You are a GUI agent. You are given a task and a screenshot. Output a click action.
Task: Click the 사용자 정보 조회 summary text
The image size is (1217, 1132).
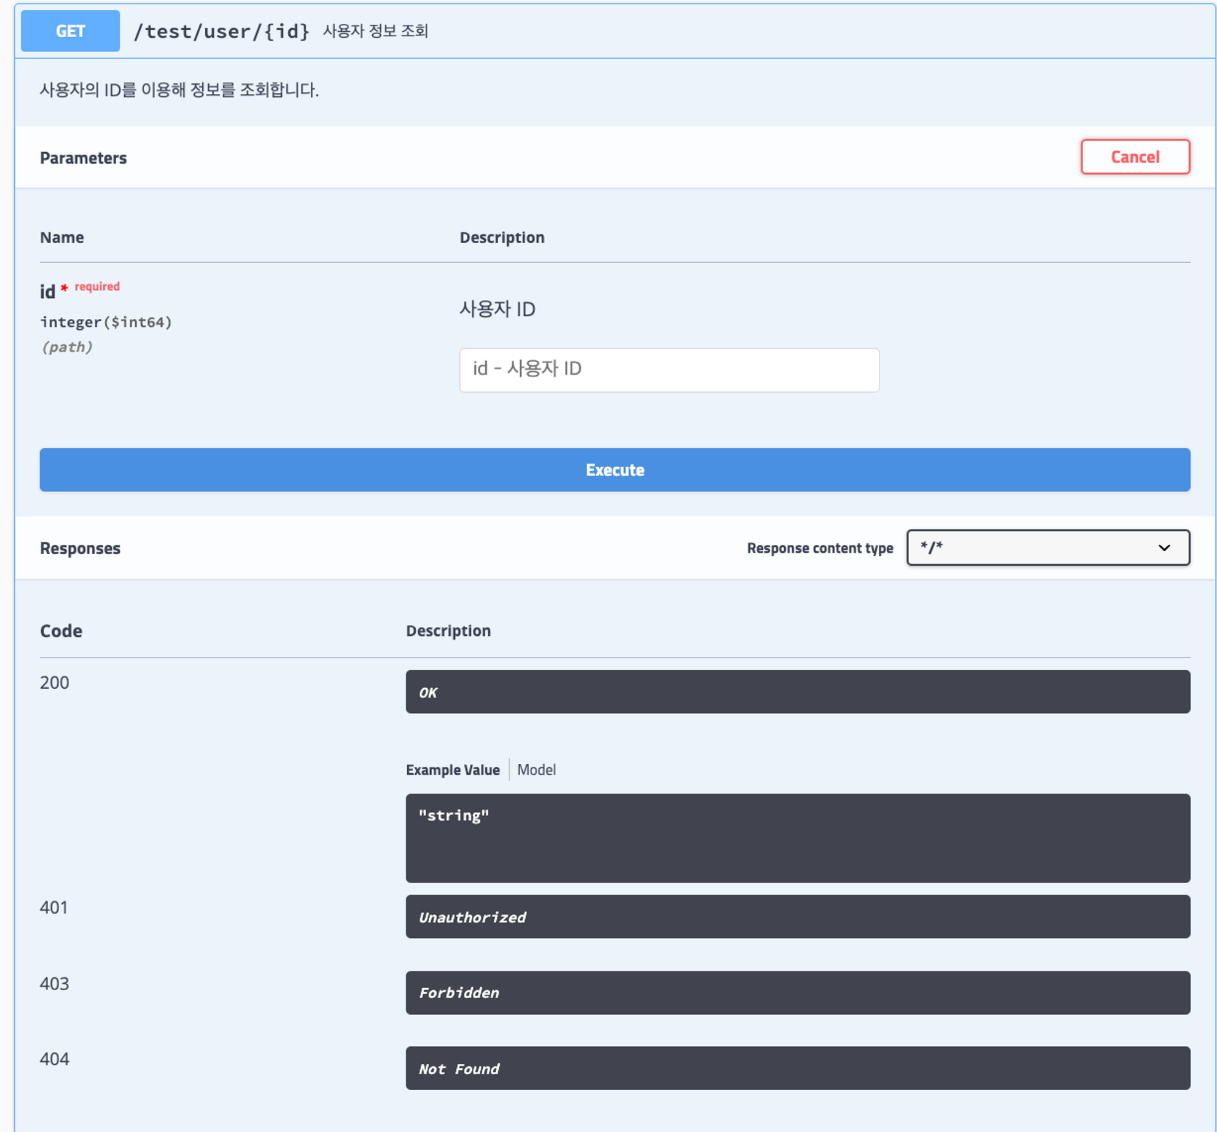coord(375,31)
